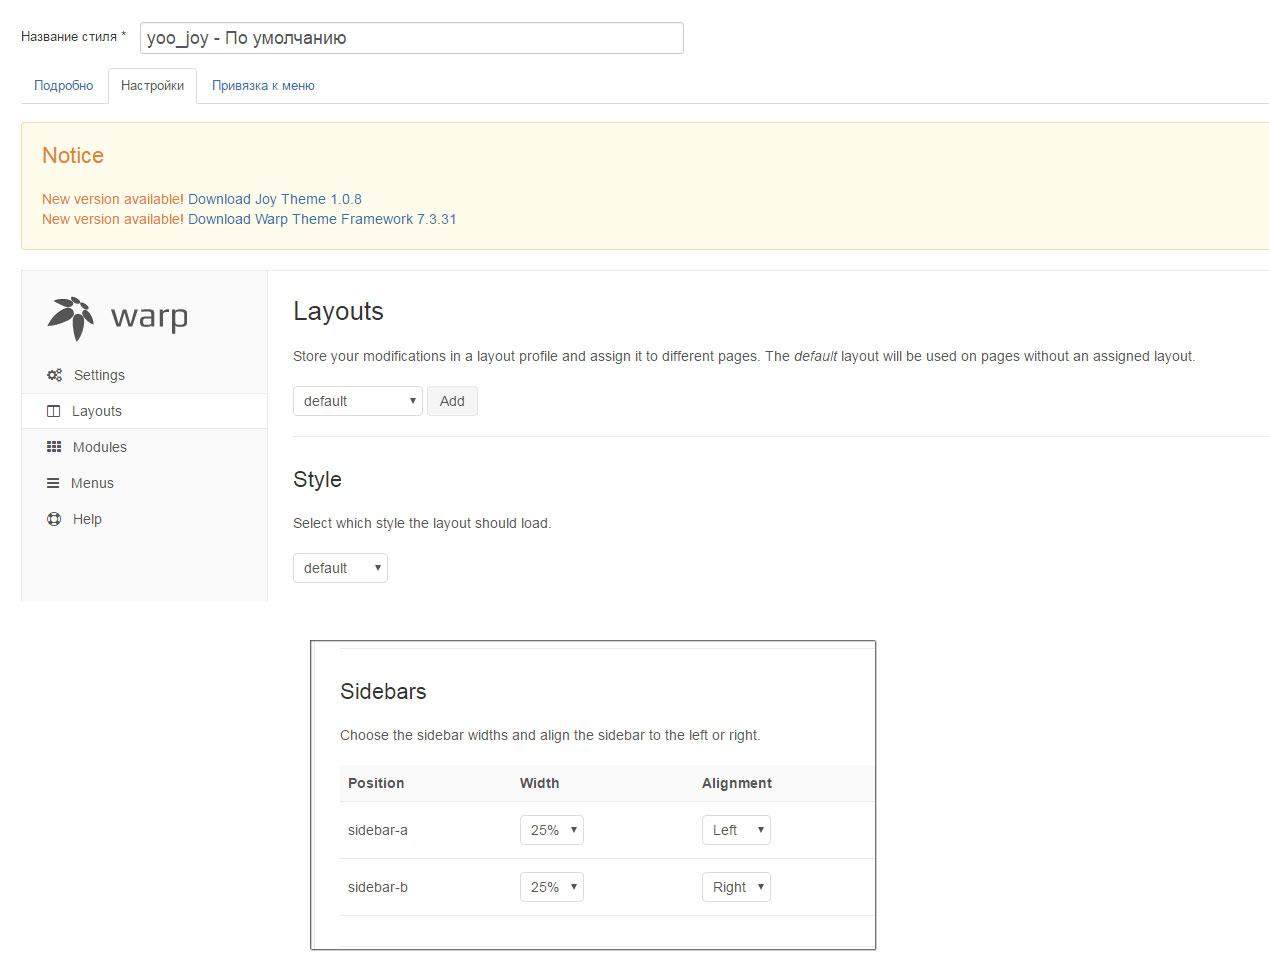1269x975 pixels.
Task: Change sidebar-b alignment Right dropdown
Action: pyautogui.click(x=736, y=887)
